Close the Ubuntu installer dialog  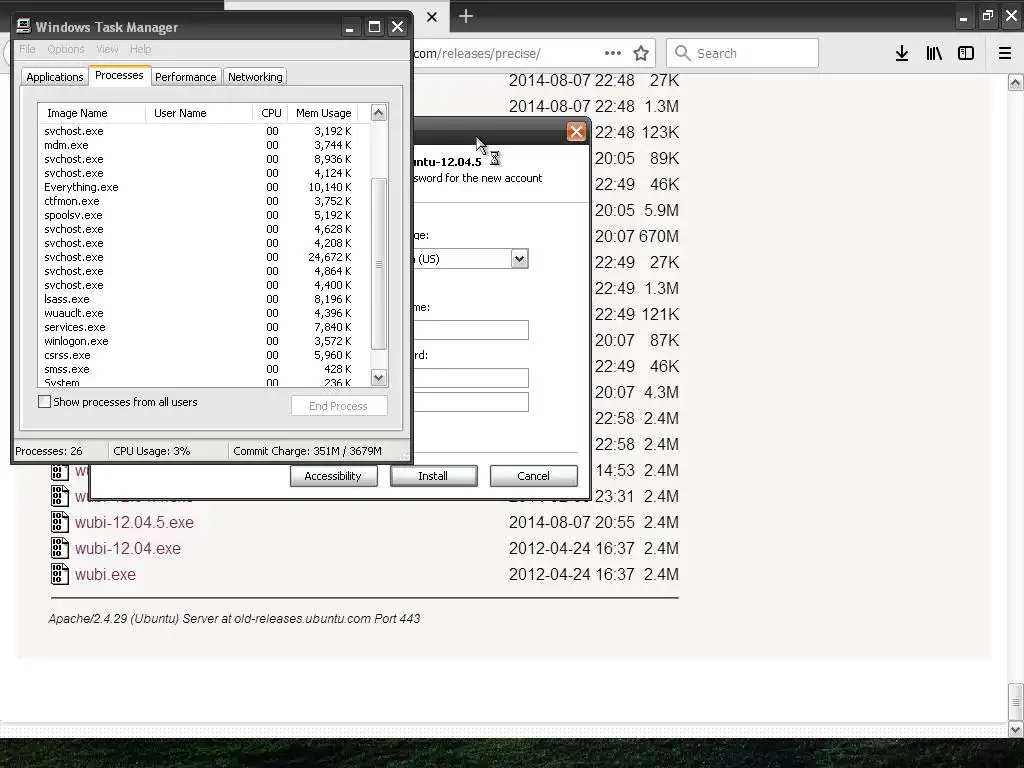click(x=576, y=132)
